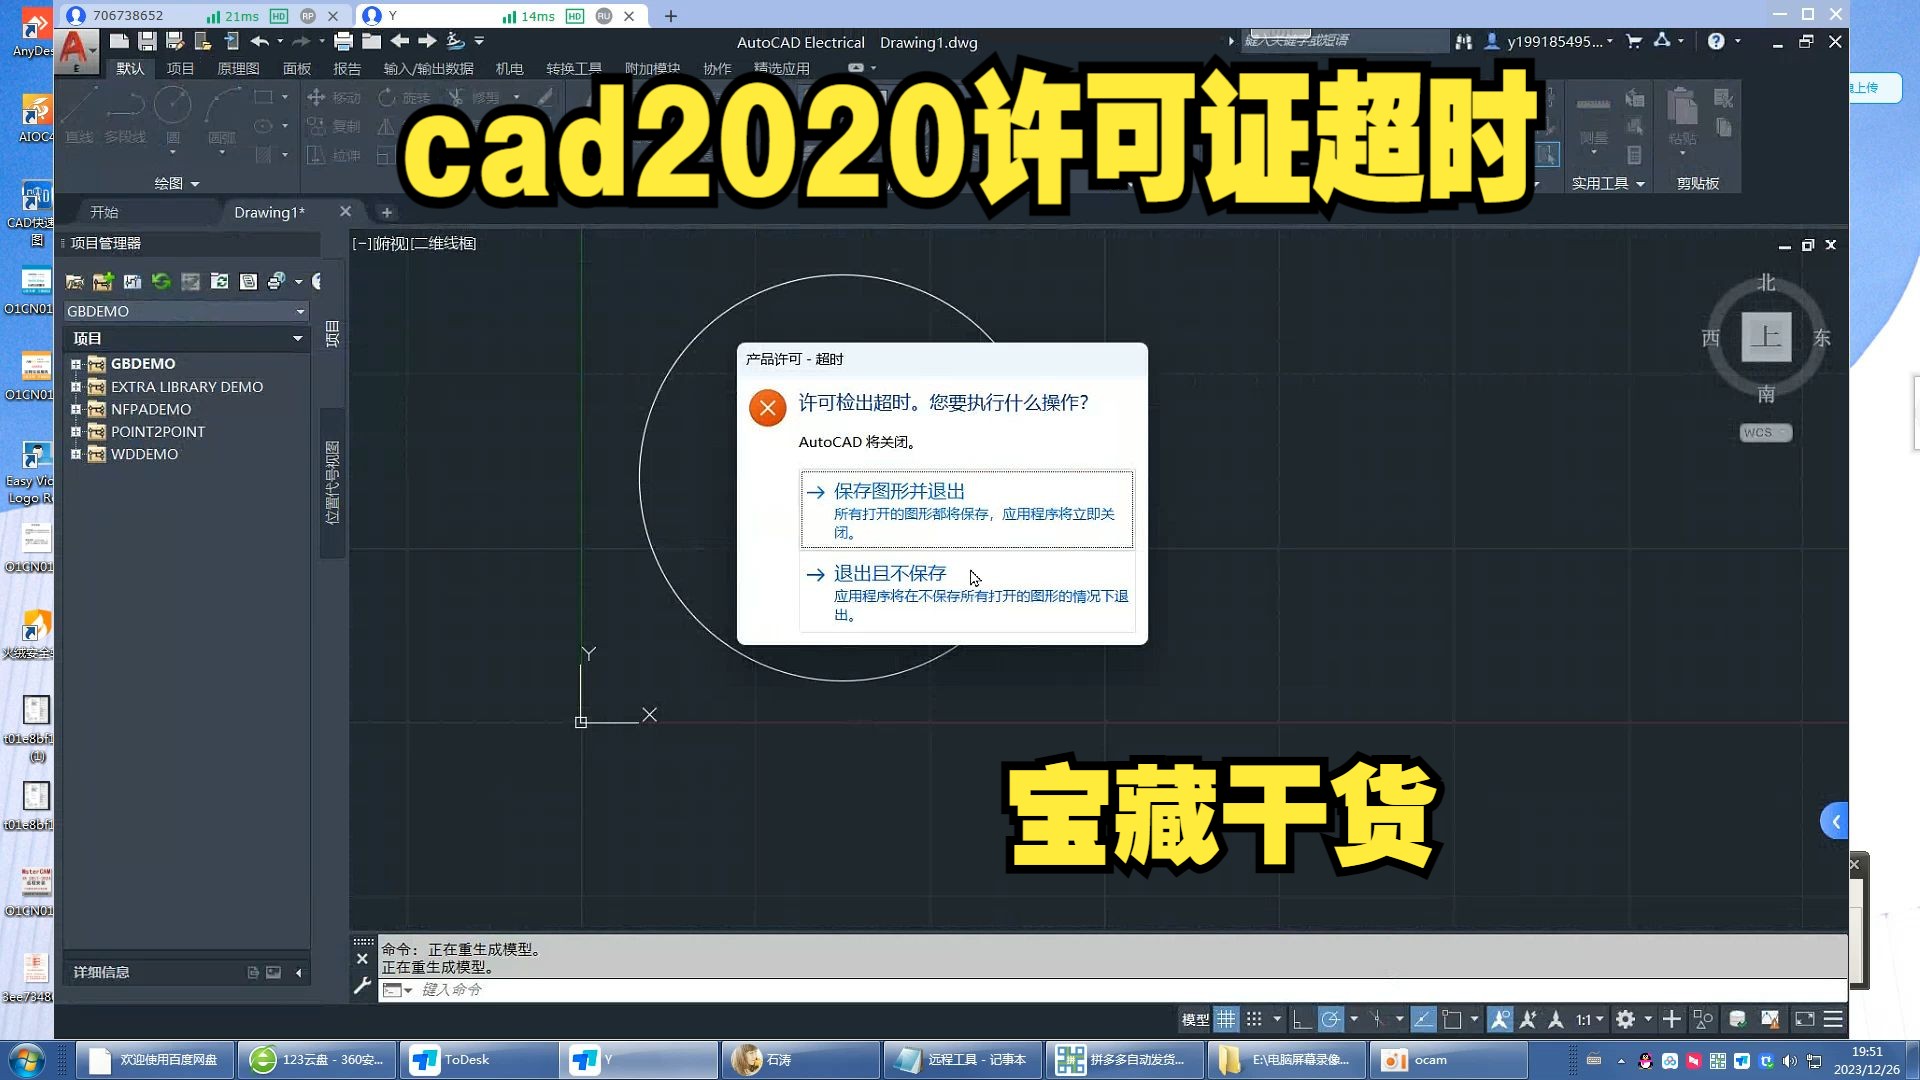
Task: Click the project refresh icon in Project Manager
Action: [x=161, y=282]
